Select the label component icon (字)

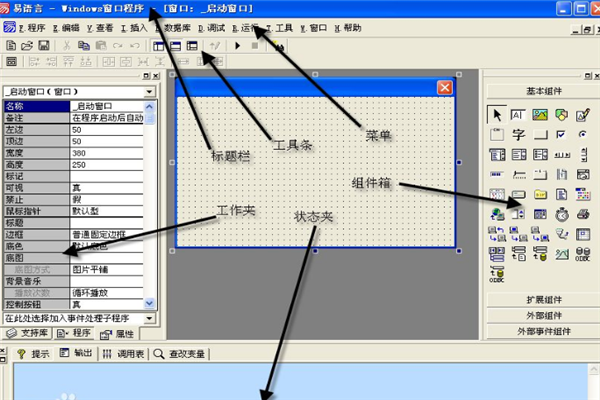519,135
